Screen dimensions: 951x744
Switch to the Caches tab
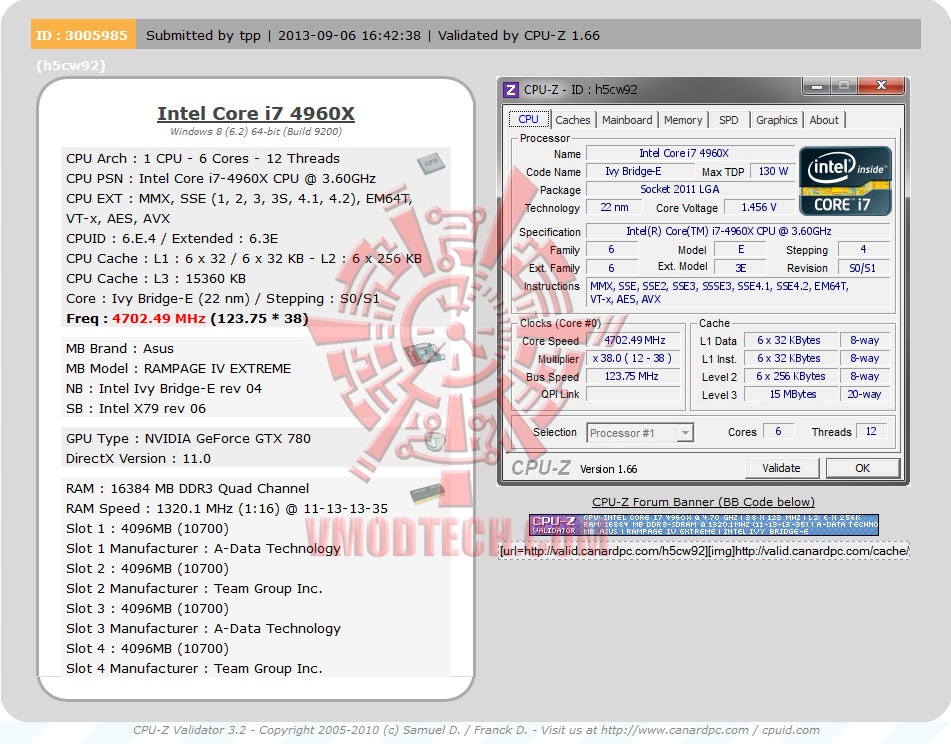point(573,120)
